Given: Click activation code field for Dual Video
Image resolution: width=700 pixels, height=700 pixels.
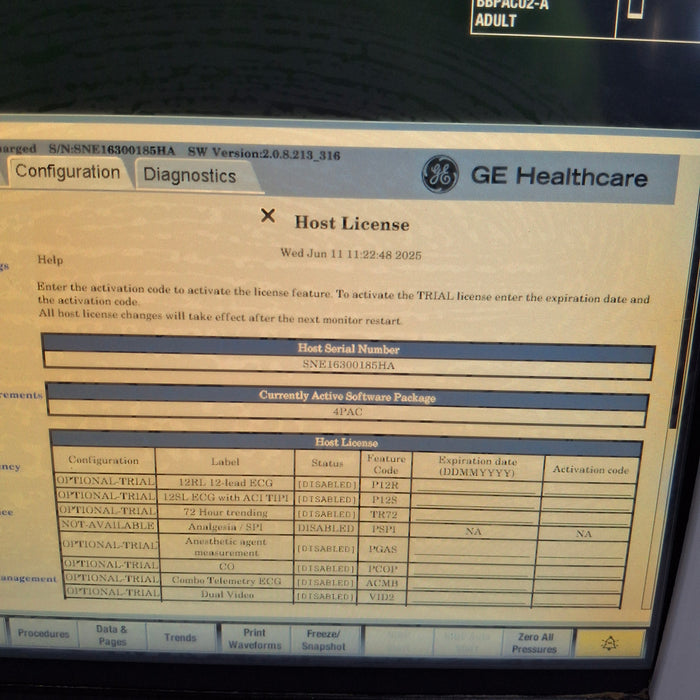Looking at the screenshot, I should pos(577,600).
